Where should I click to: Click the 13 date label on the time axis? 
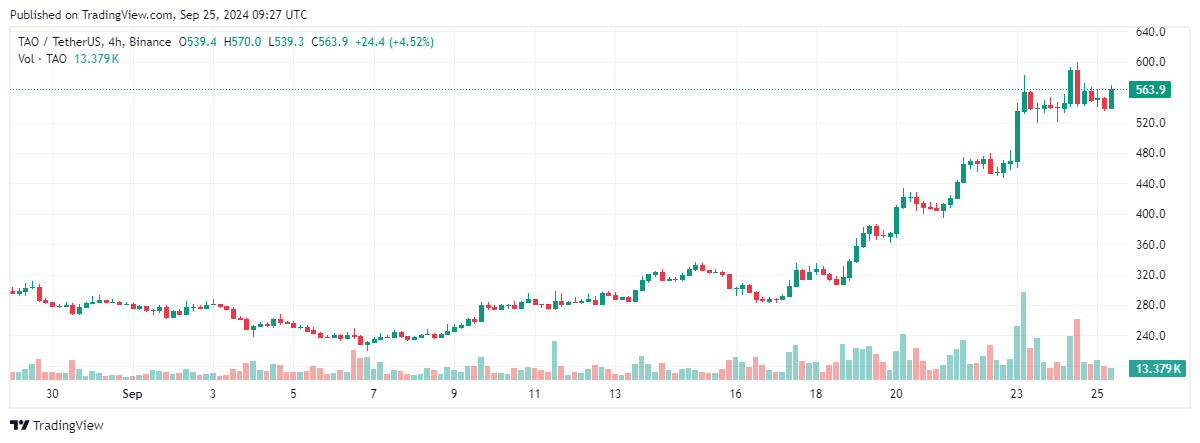[x=614, y=394]
